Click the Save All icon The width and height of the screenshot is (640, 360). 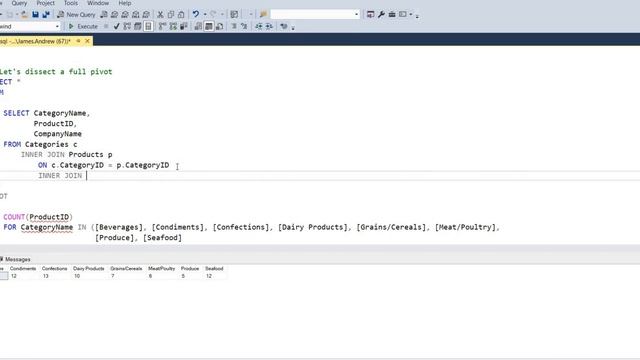pyautogui.click(x=46, y=15)
